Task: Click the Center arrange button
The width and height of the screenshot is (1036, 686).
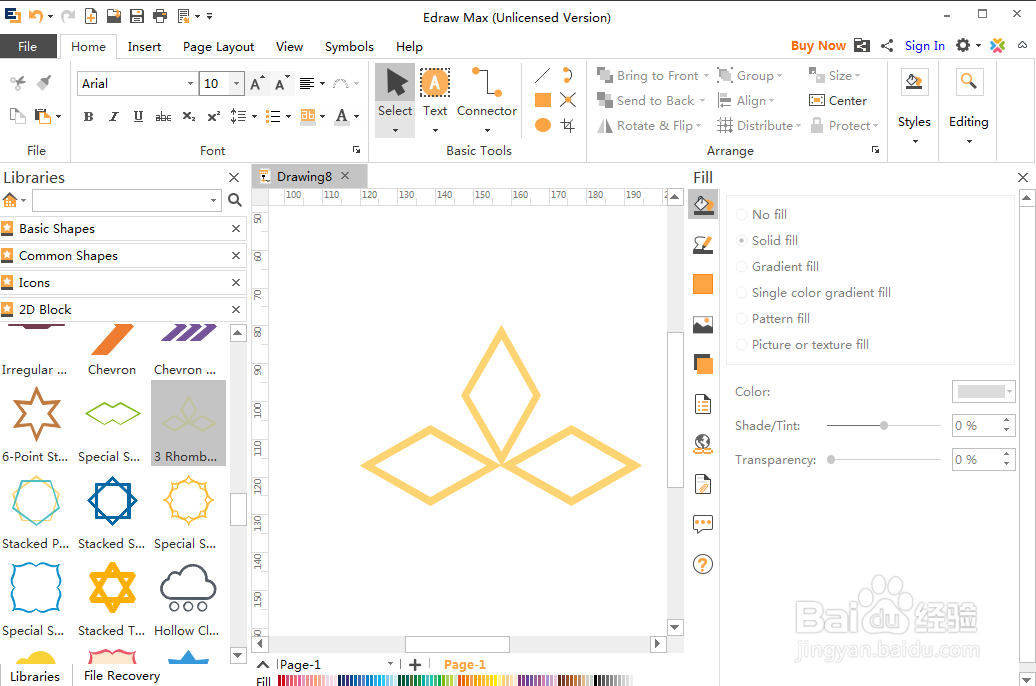Action: coord(838,100)
